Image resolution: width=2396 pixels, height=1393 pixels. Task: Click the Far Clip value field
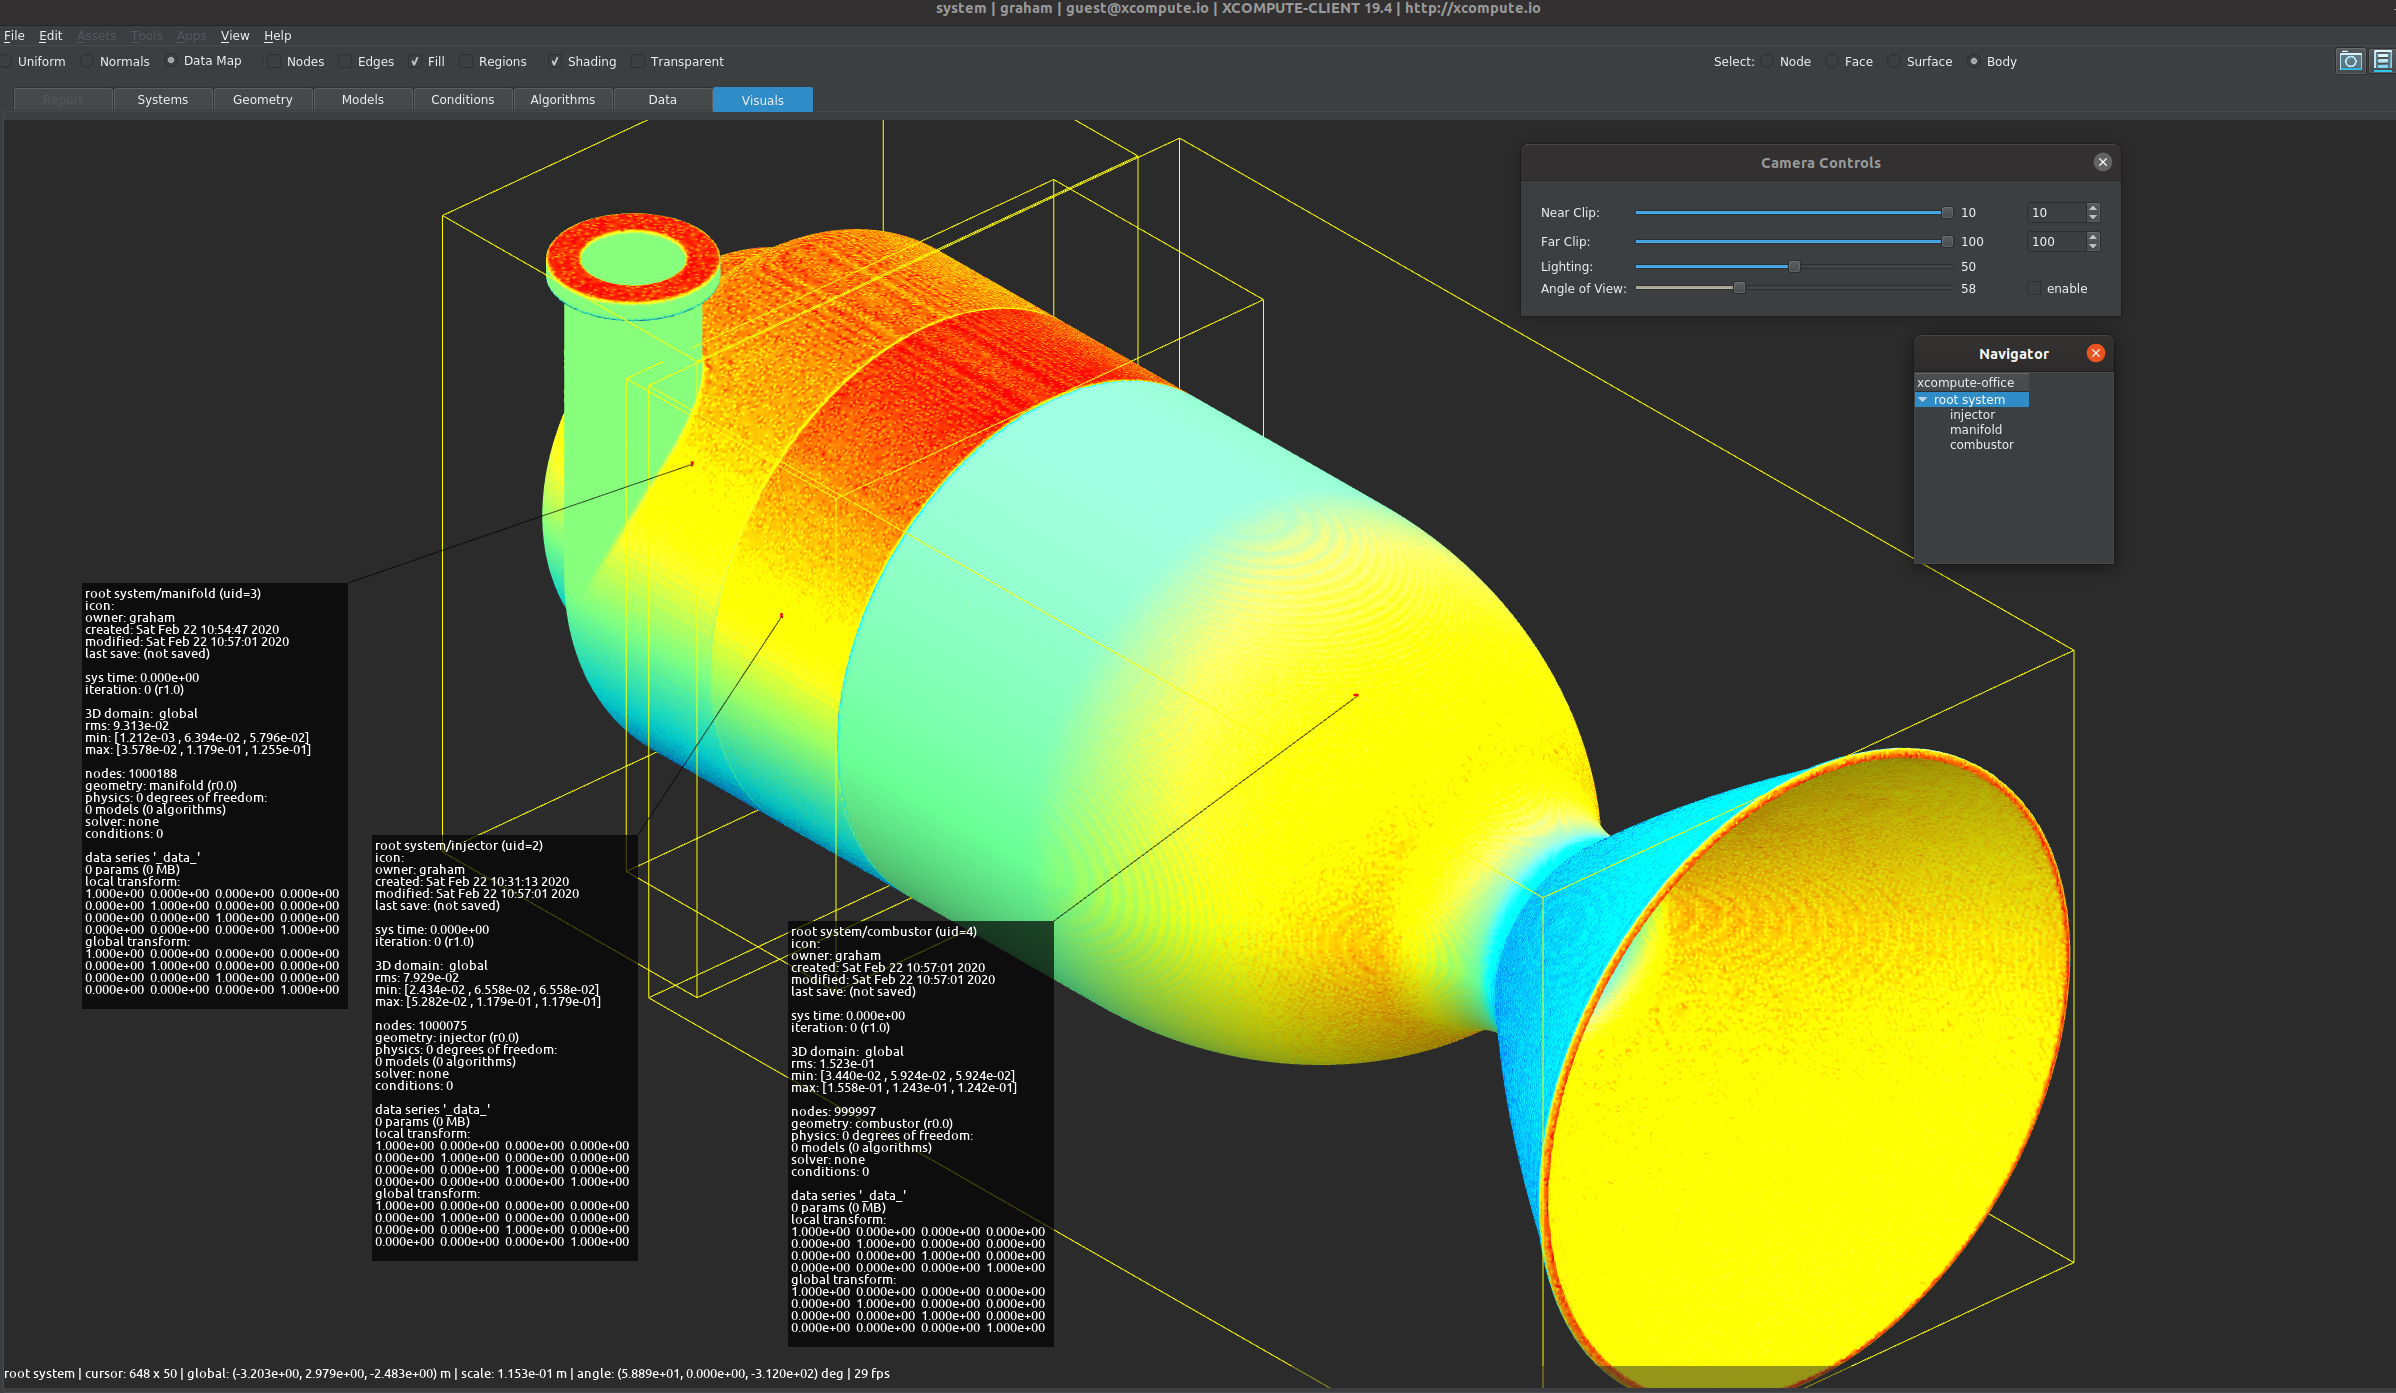(2056, 242)
